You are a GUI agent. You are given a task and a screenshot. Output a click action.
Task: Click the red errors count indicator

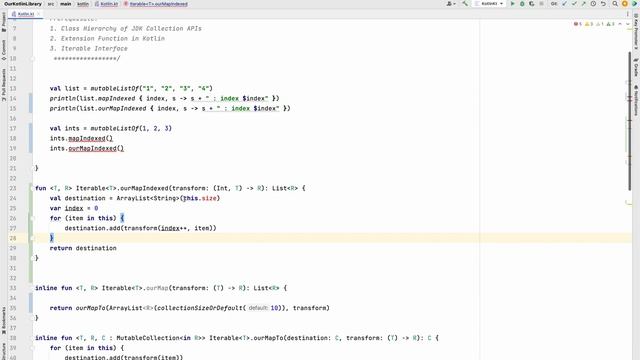click(x=578, y=24)
